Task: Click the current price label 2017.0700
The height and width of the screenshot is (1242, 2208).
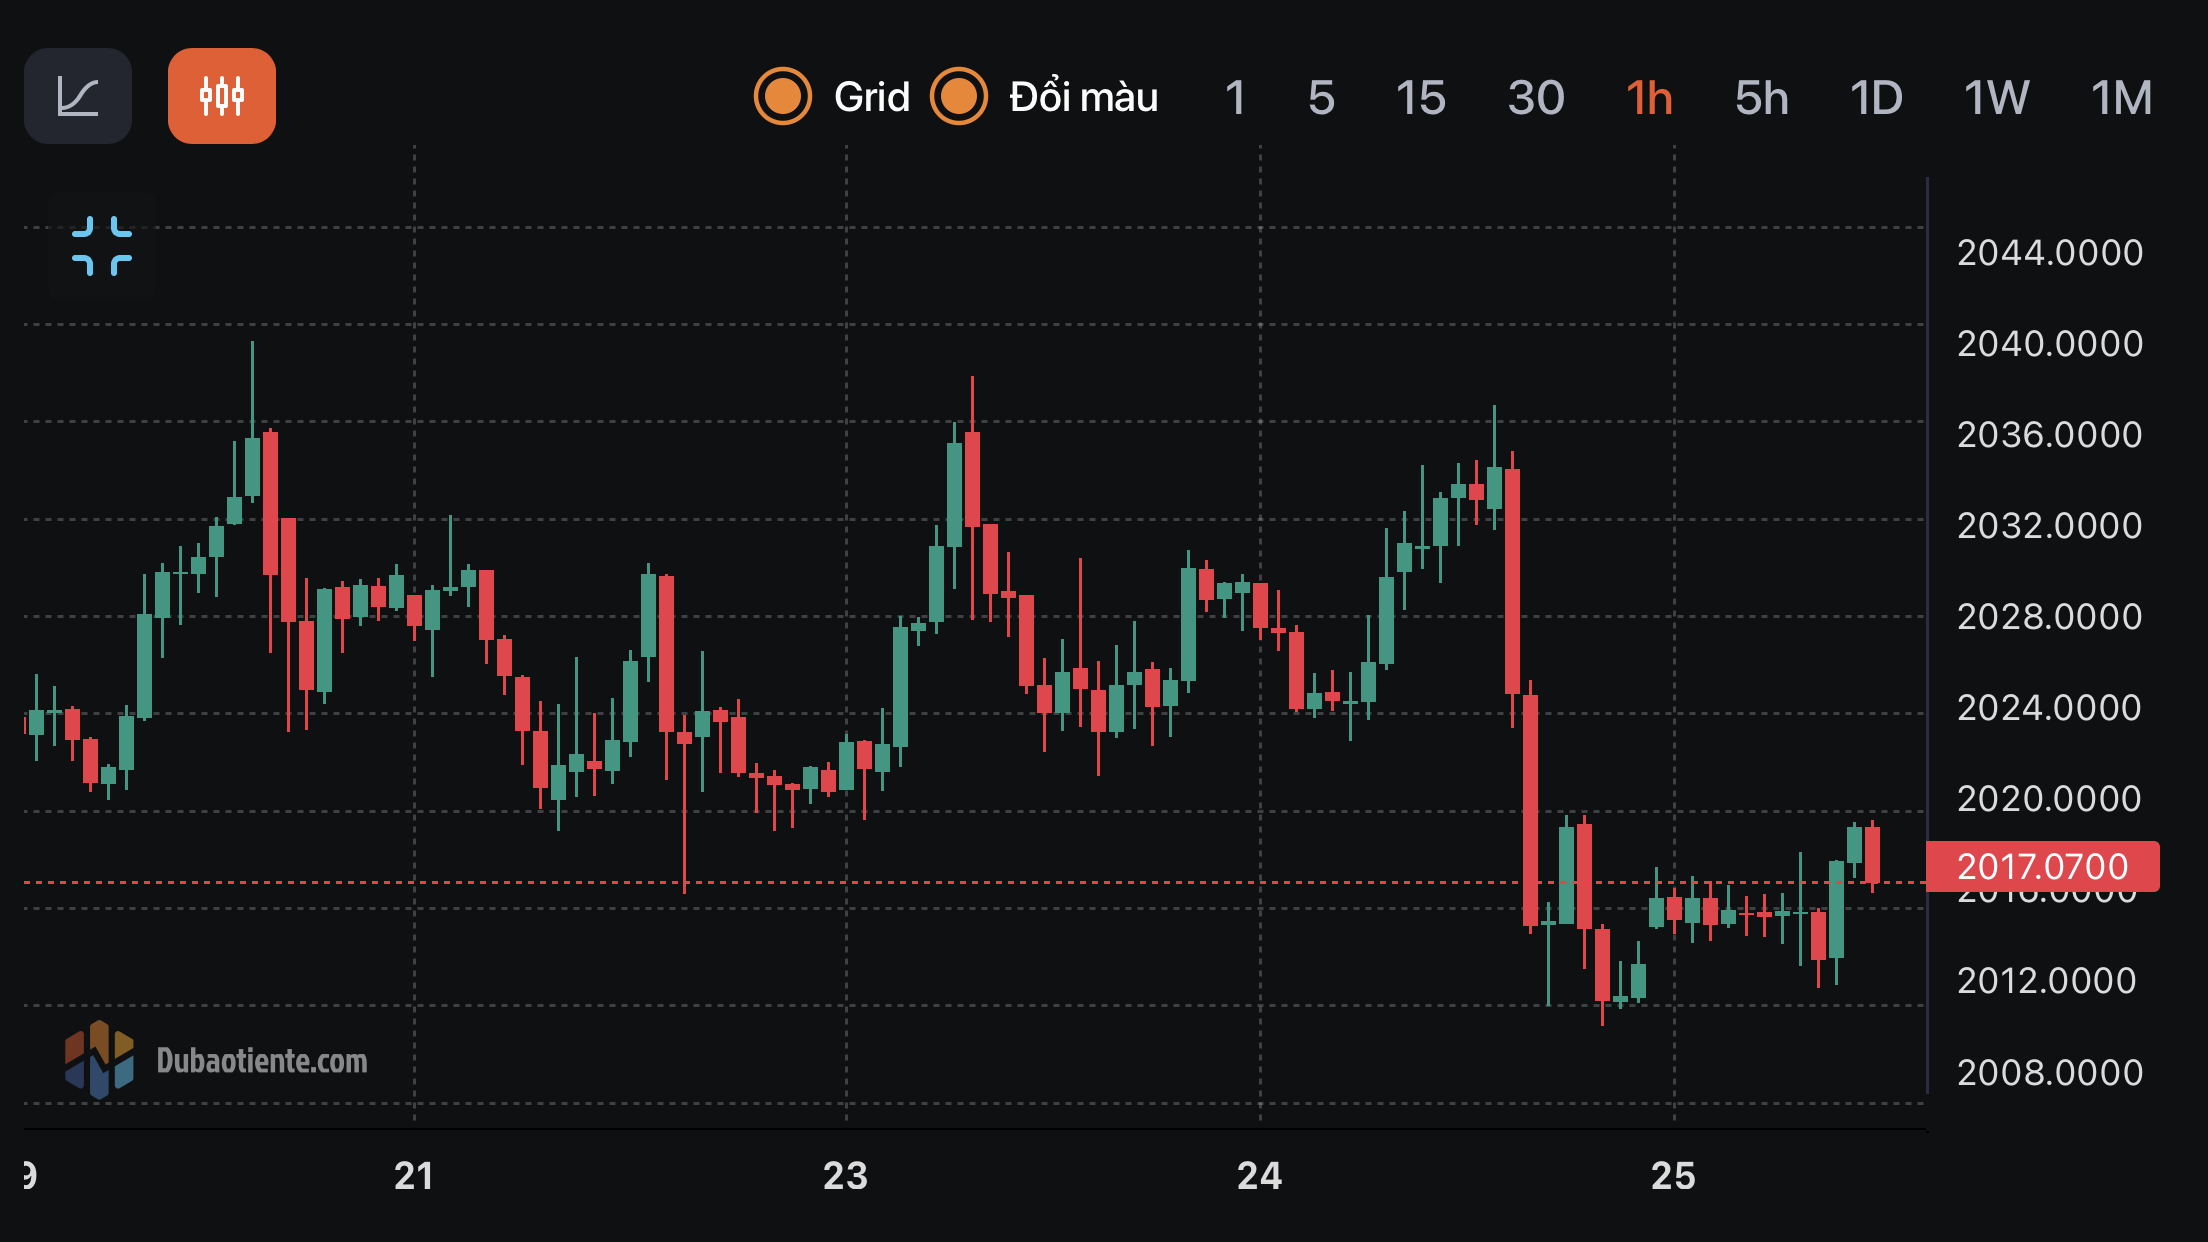Action: [2042, 866]
